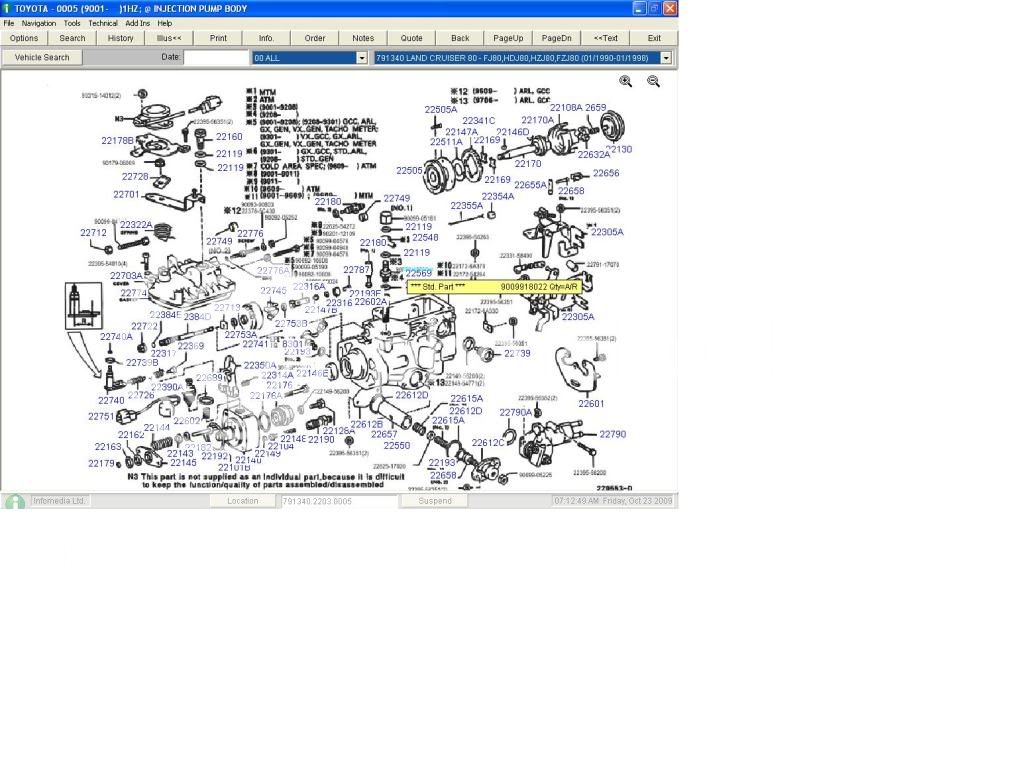This screenshot has height=774, width=1023.
Task: Zoom in on the parts diagram
Action: coord(626,82)
